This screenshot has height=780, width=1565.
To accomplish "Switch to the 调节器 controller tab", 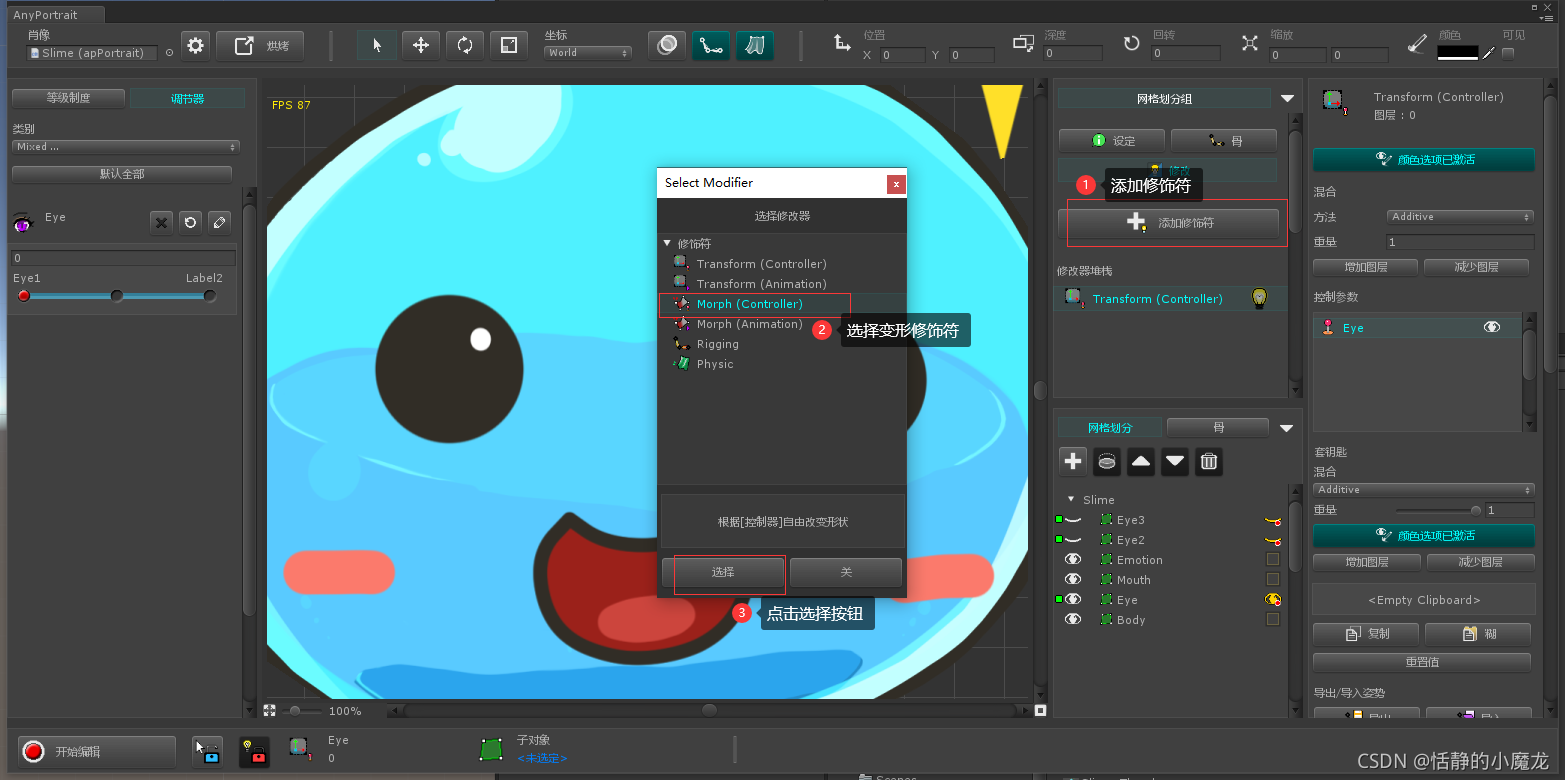I will [187, 98].
